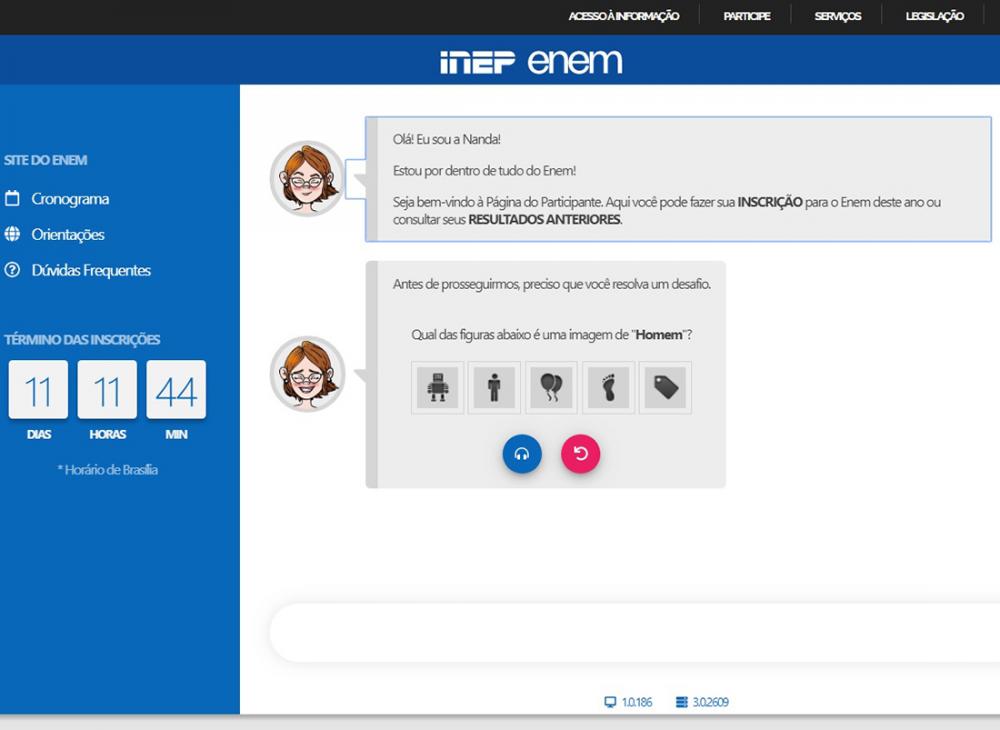Click the server icon next to 3.0.2609
The width and height of the screenshot is (1000, 730).
click(x=681, y=702)
